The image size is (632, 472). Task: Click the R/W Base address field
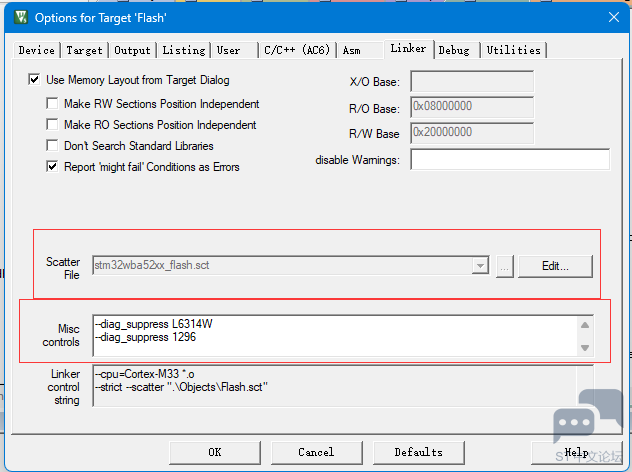click(x=472, y=133)
